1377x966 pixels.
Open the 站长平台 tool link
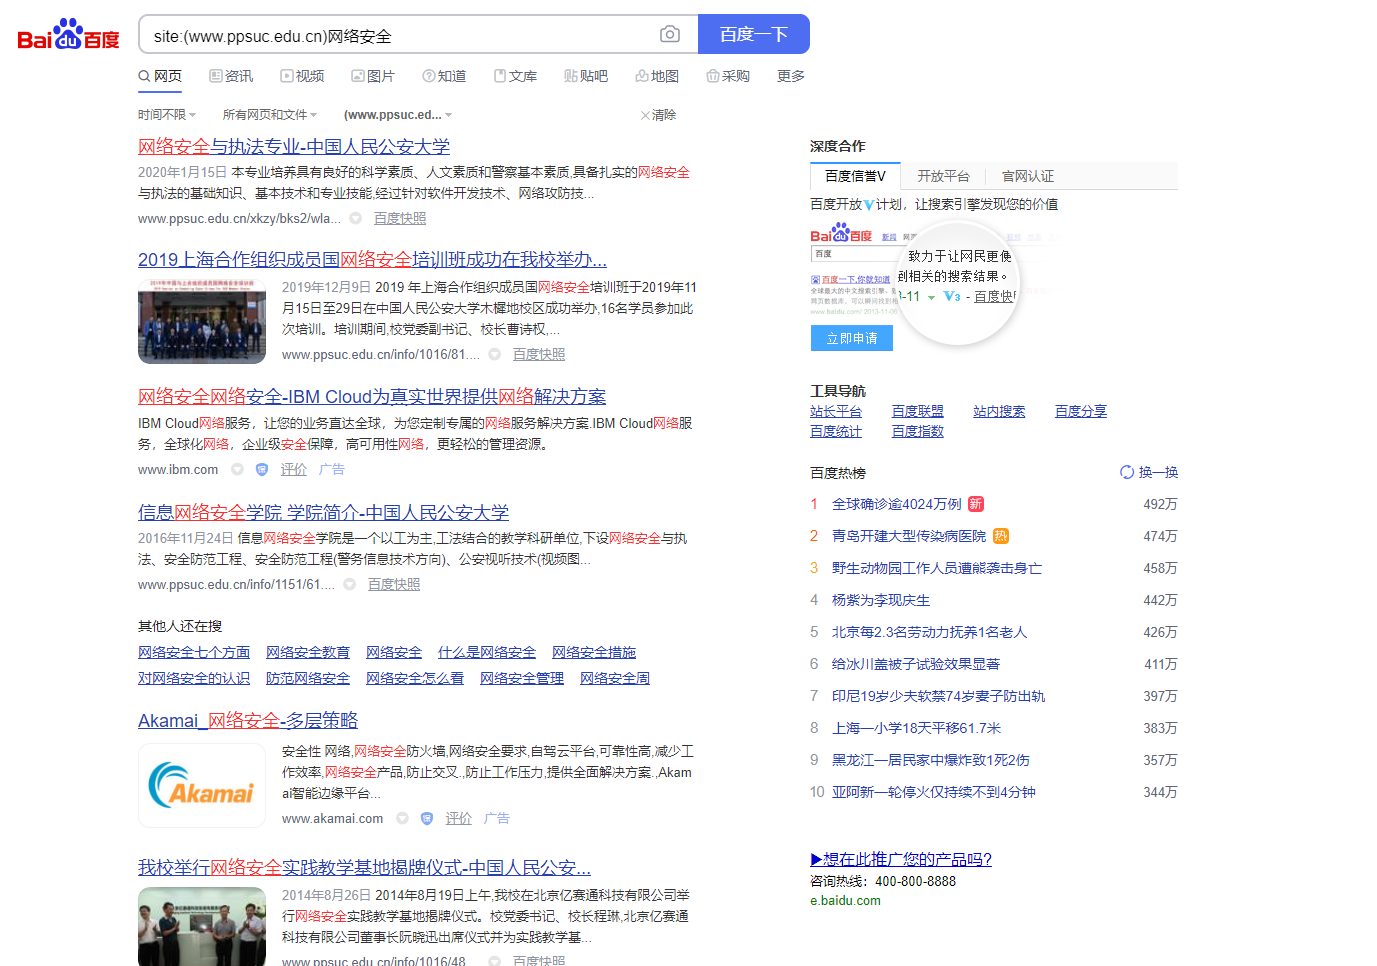(x=836, y=412)
